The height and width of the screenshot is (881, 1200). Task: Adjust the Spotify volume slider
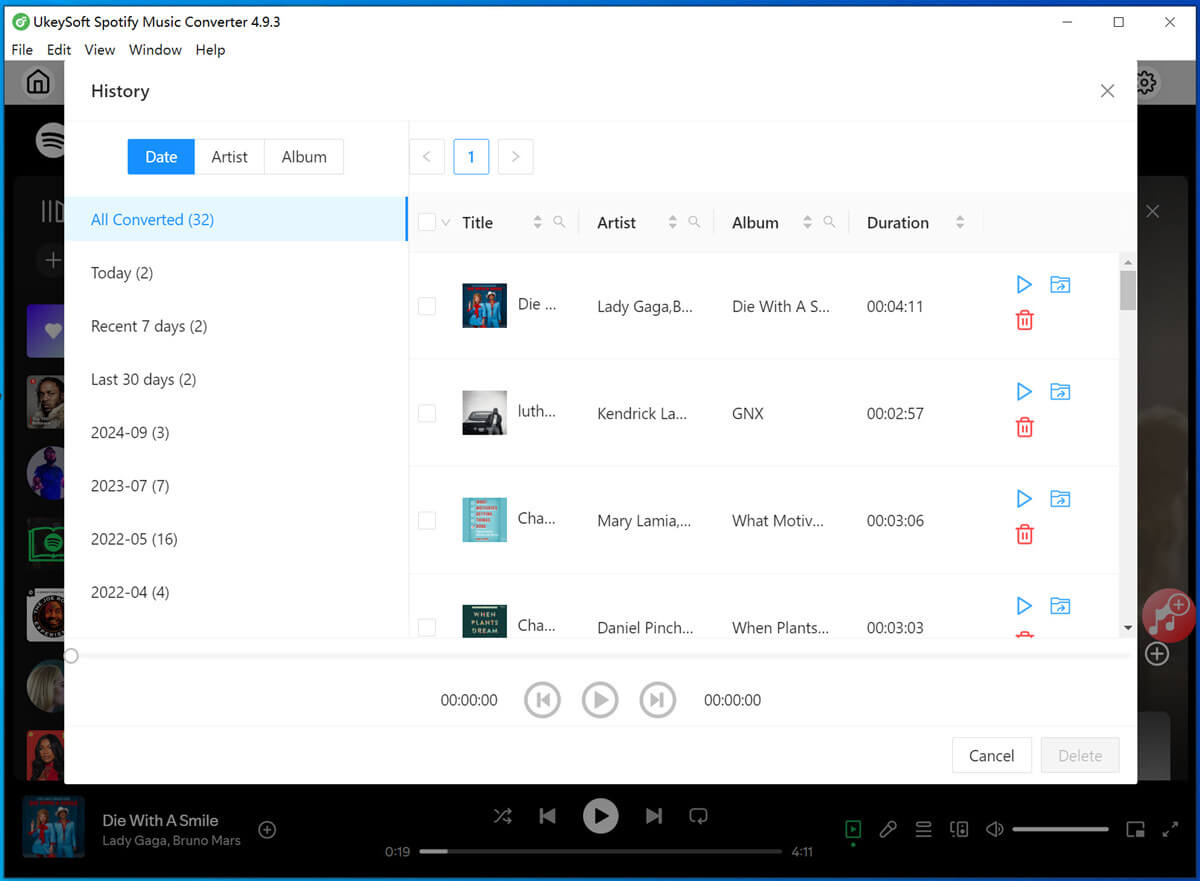[x=1060, y=829]
